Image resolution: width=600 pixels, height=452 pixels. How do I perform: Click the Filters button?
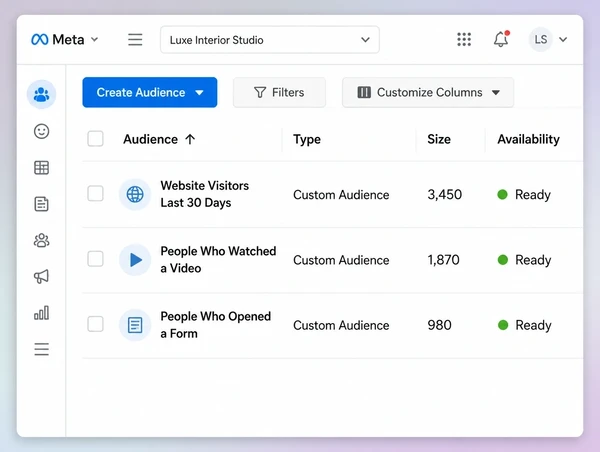279,92
